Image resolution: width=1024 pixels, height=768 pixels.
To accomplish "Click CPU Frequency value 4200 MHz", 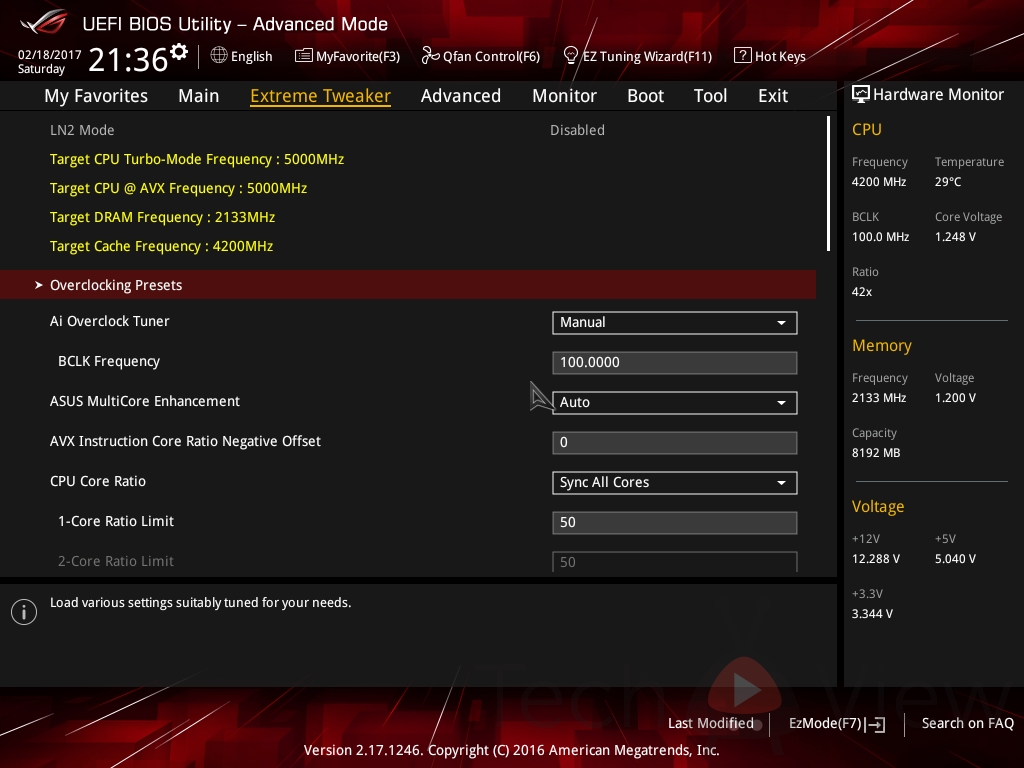I will (x=878, y=182).
